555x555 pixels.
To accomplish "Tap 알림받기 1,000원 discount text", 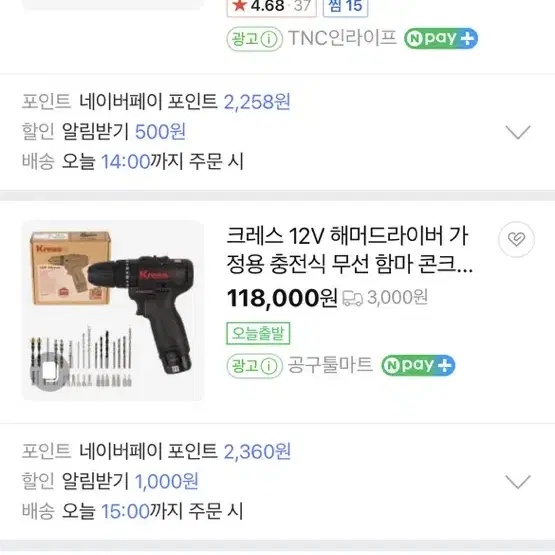I will (x=130, y=481).
